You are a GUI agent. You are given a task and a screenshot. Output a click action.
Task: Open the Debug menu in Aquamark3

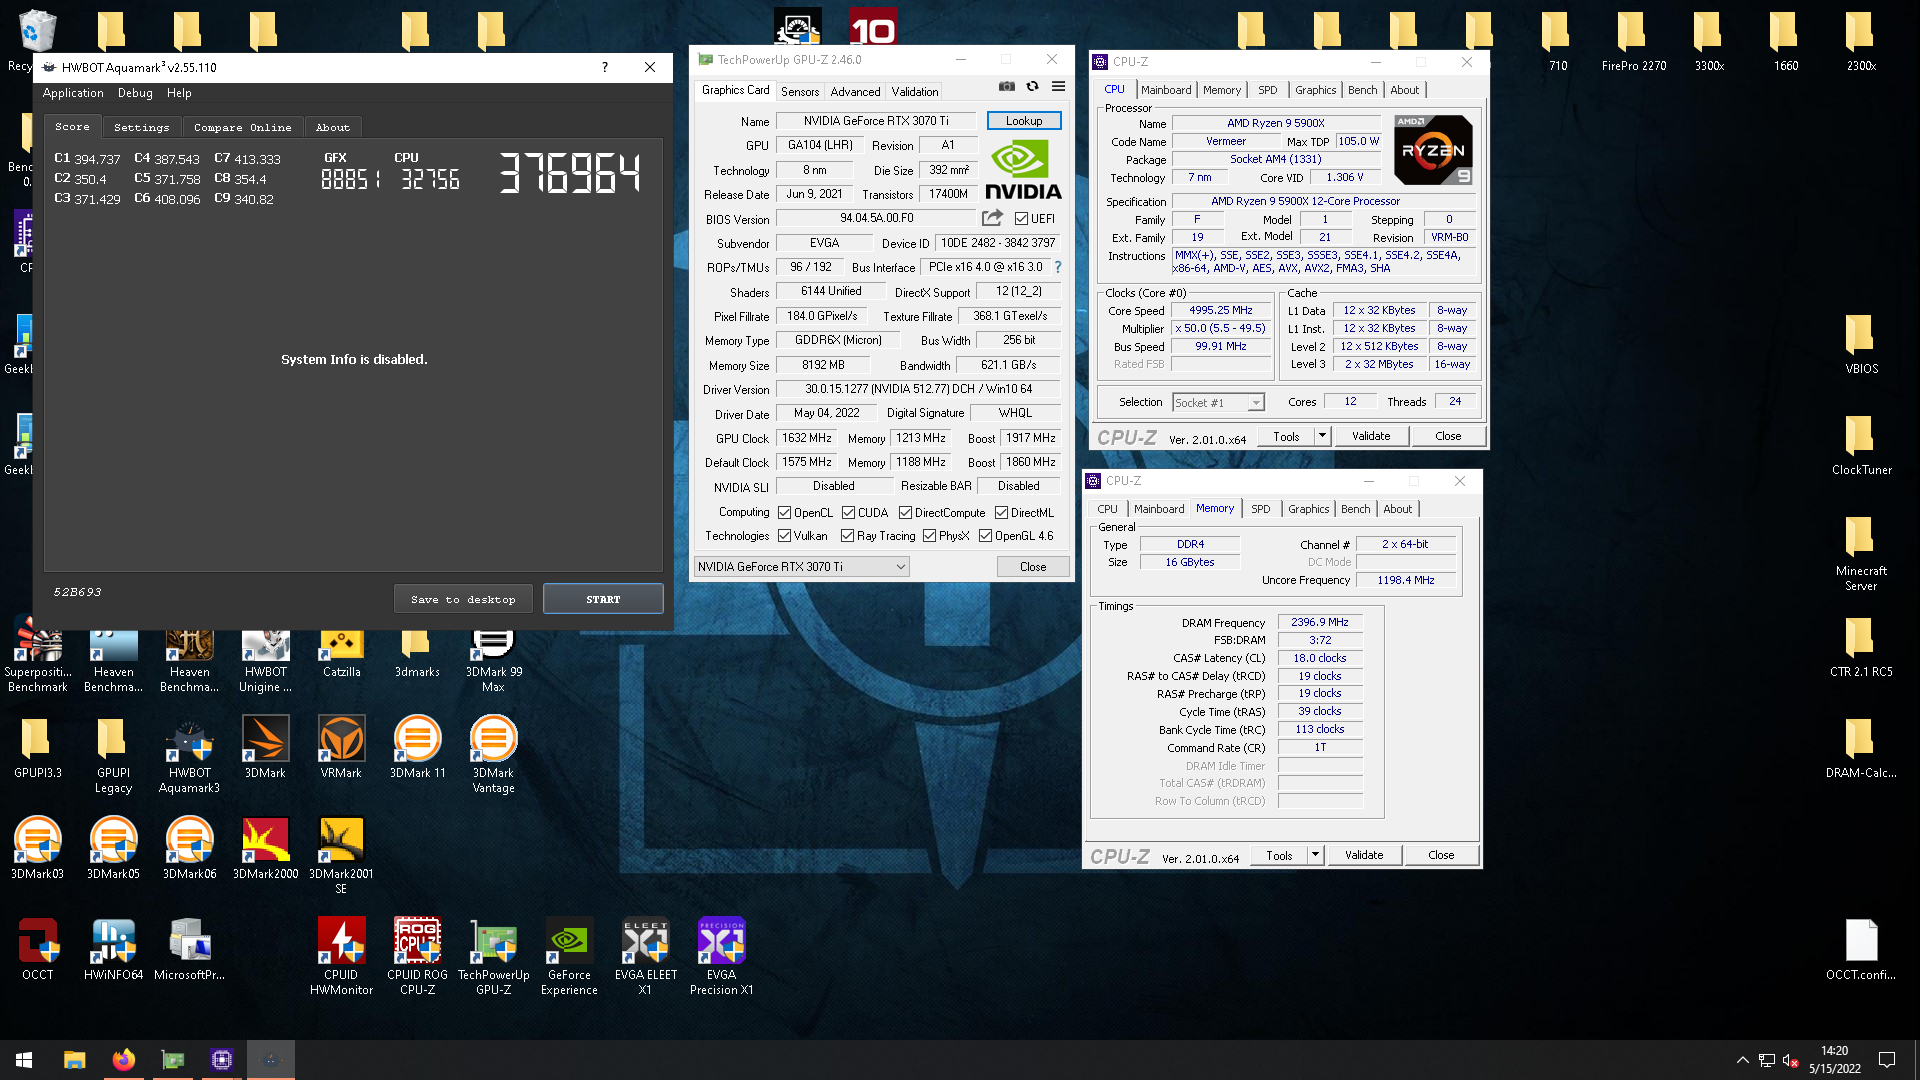click(135, 93)
